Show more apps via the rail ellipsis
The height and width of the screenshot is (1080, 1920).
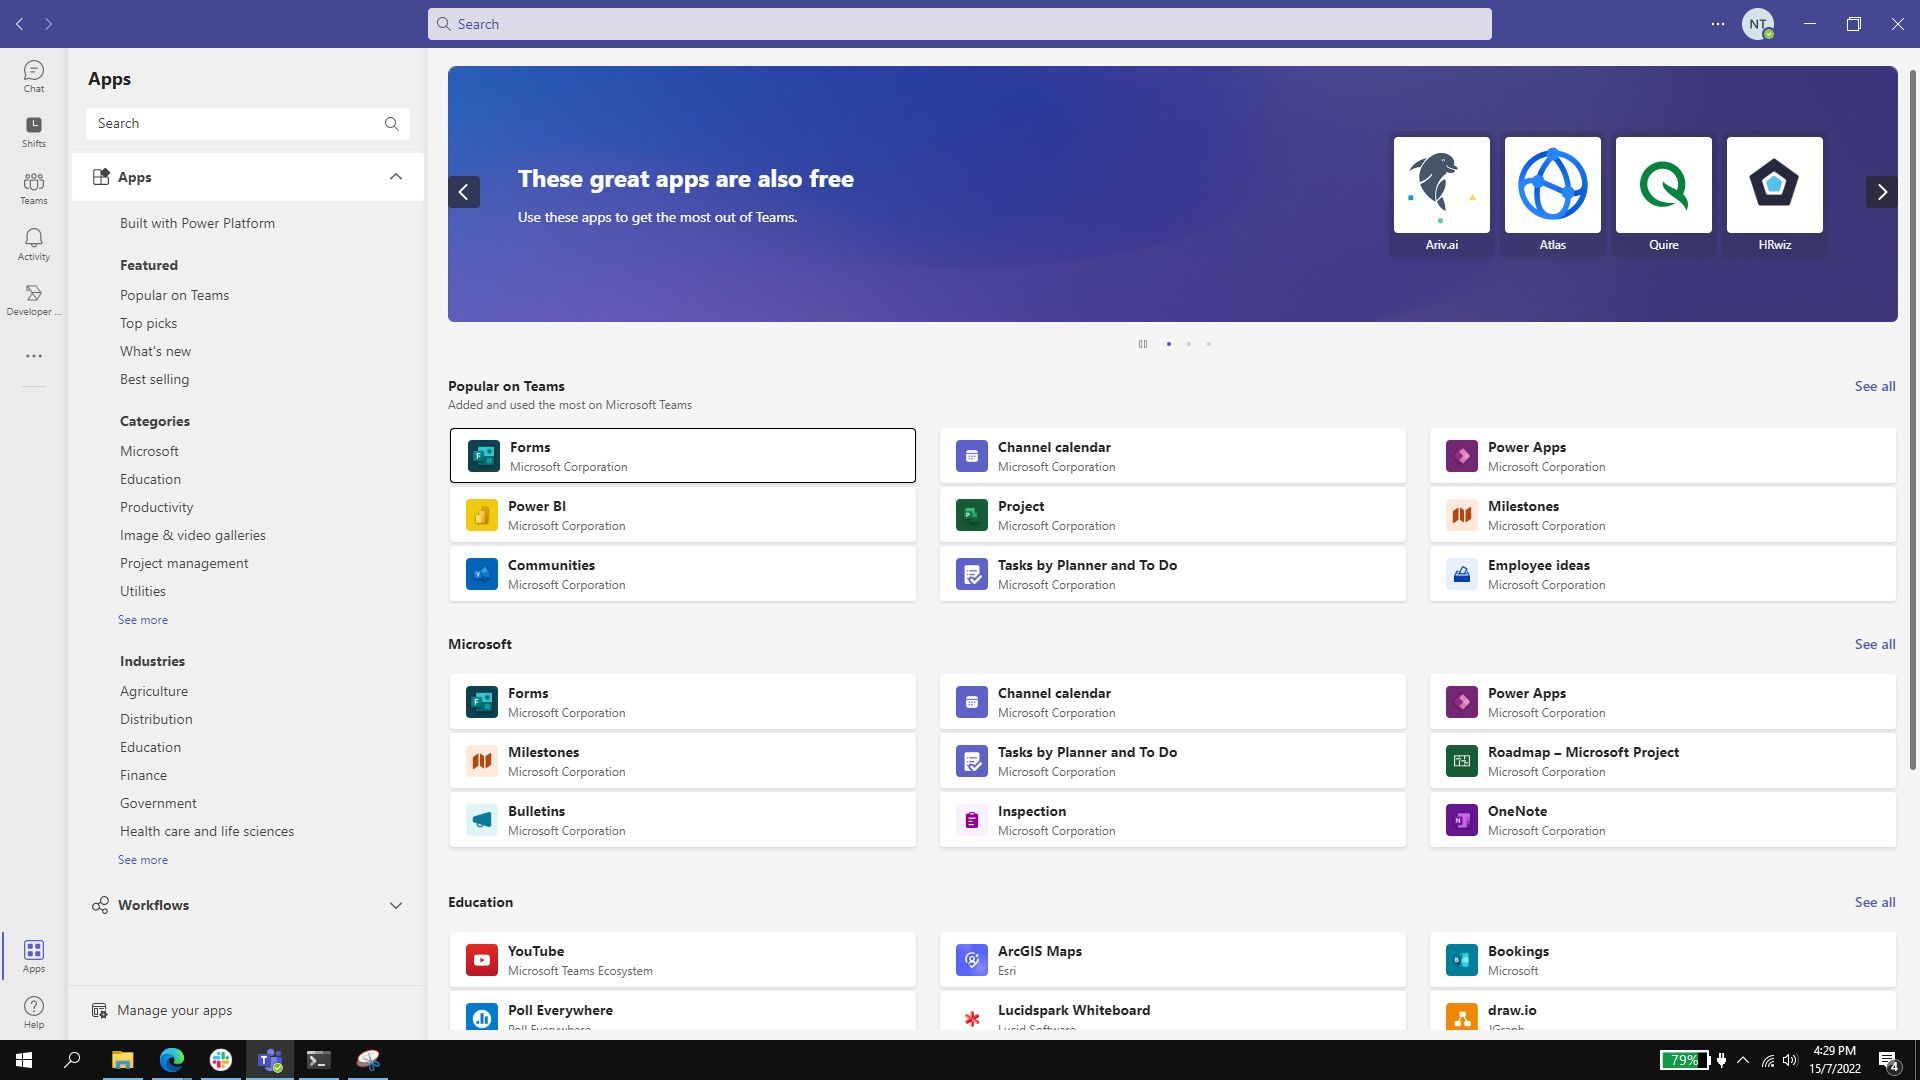coord(34,356)
